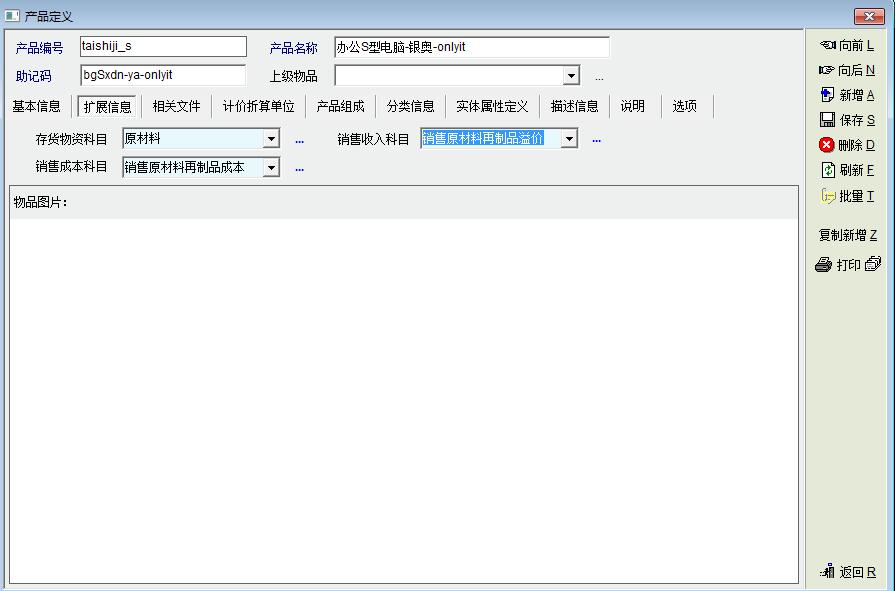Click the 打印 printer icon
The image size is (895, 591).
[x=824, y=265]
